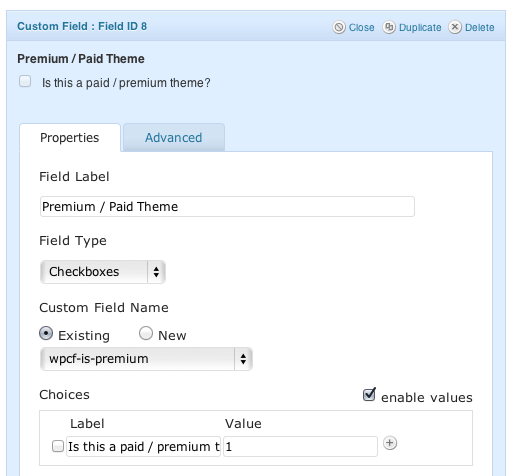The image size is (513, 476).
Task: Toggle the enable values checkbox
Action: [369, 395]
